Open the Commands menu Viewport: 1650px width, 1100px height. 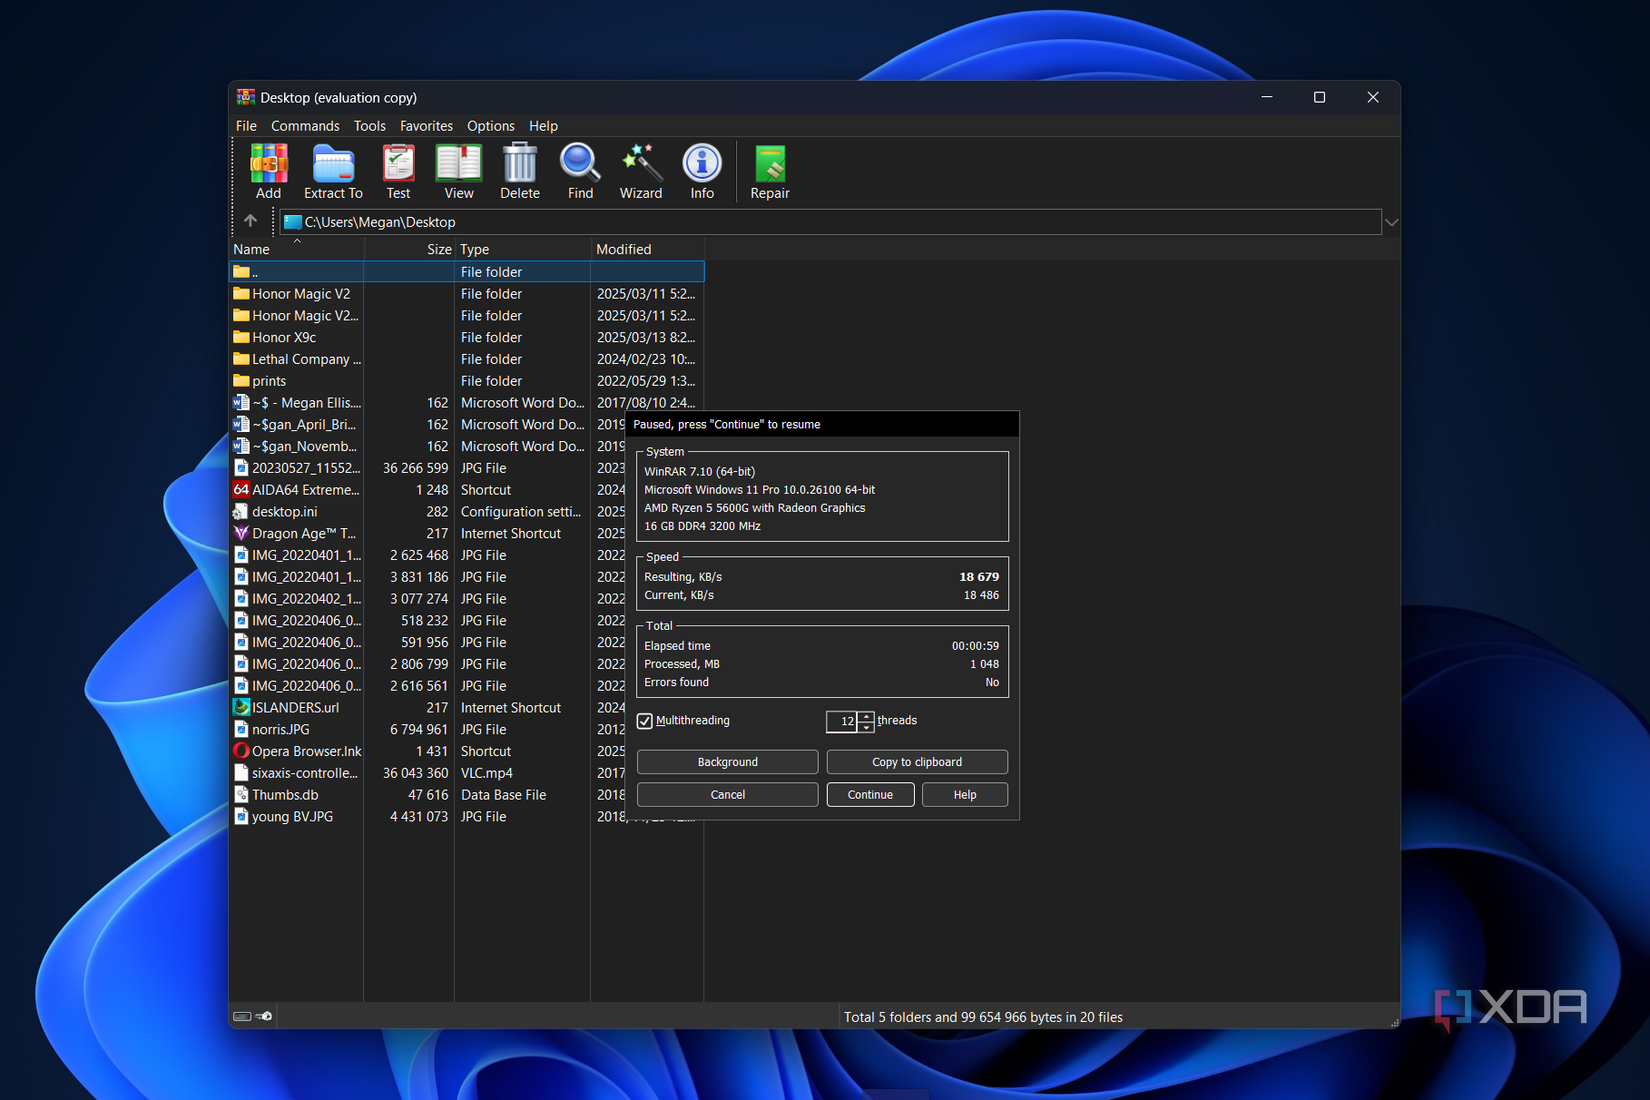pyautogui.click(x=305, y=126)
